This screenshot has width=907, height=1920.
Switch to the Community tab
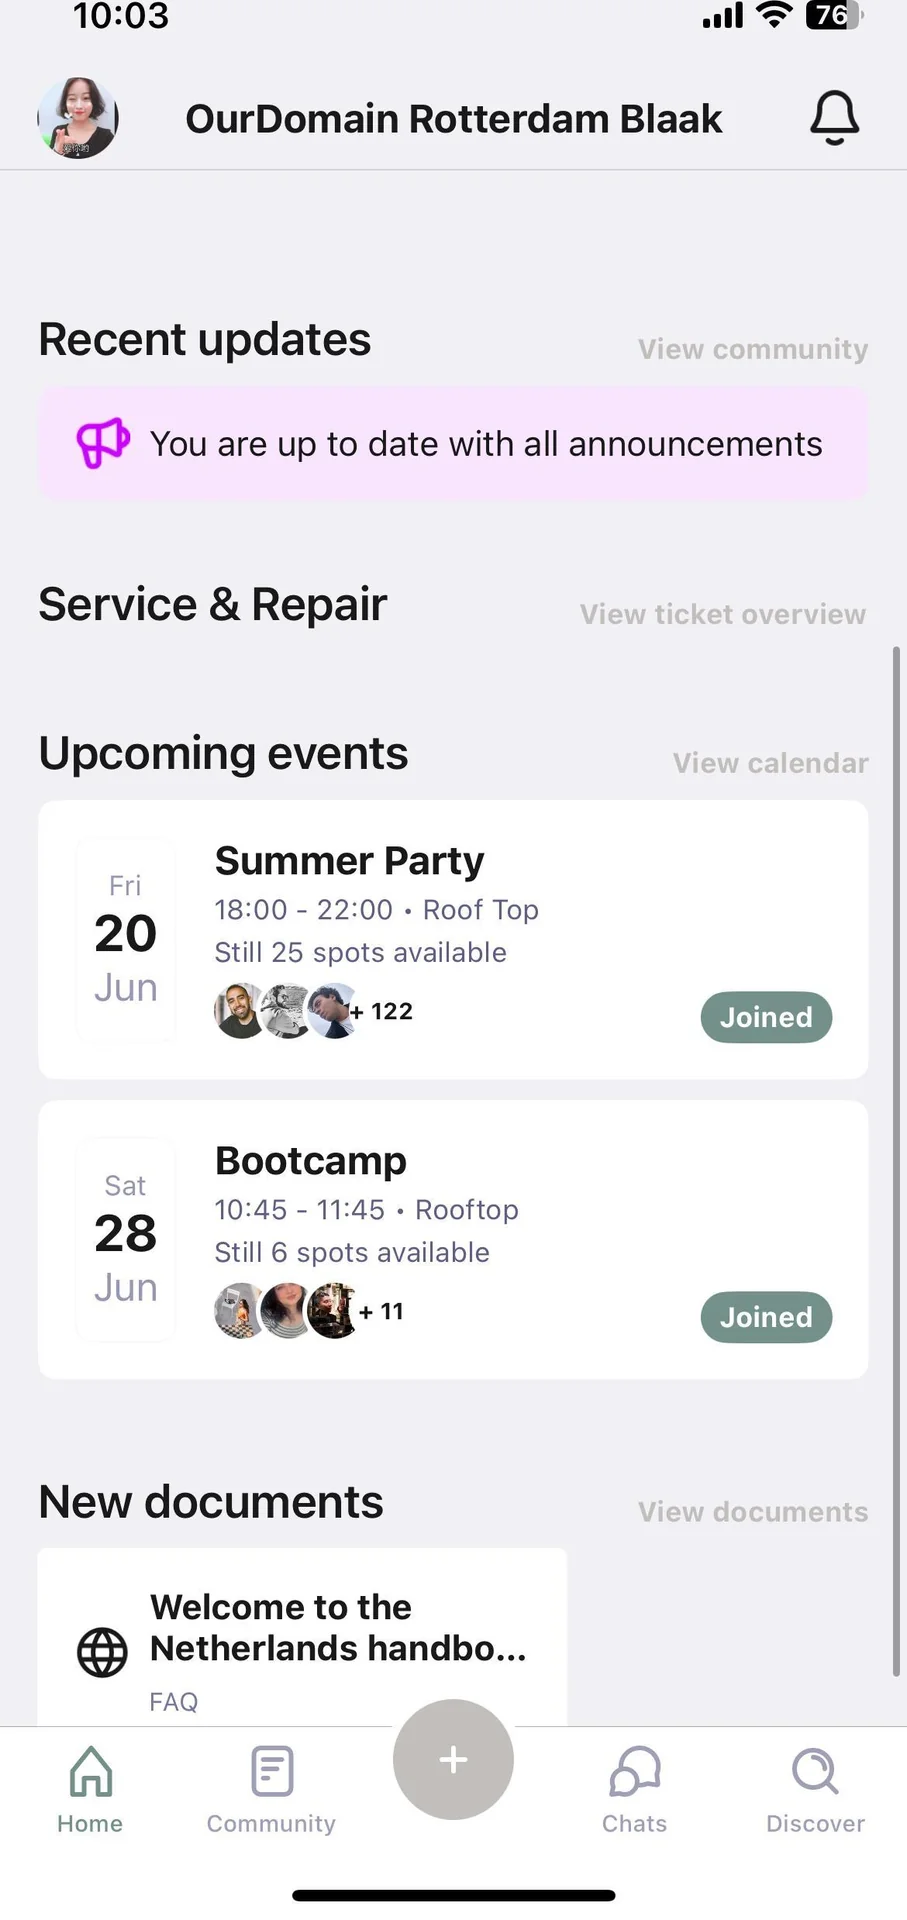click(271, 1790)
